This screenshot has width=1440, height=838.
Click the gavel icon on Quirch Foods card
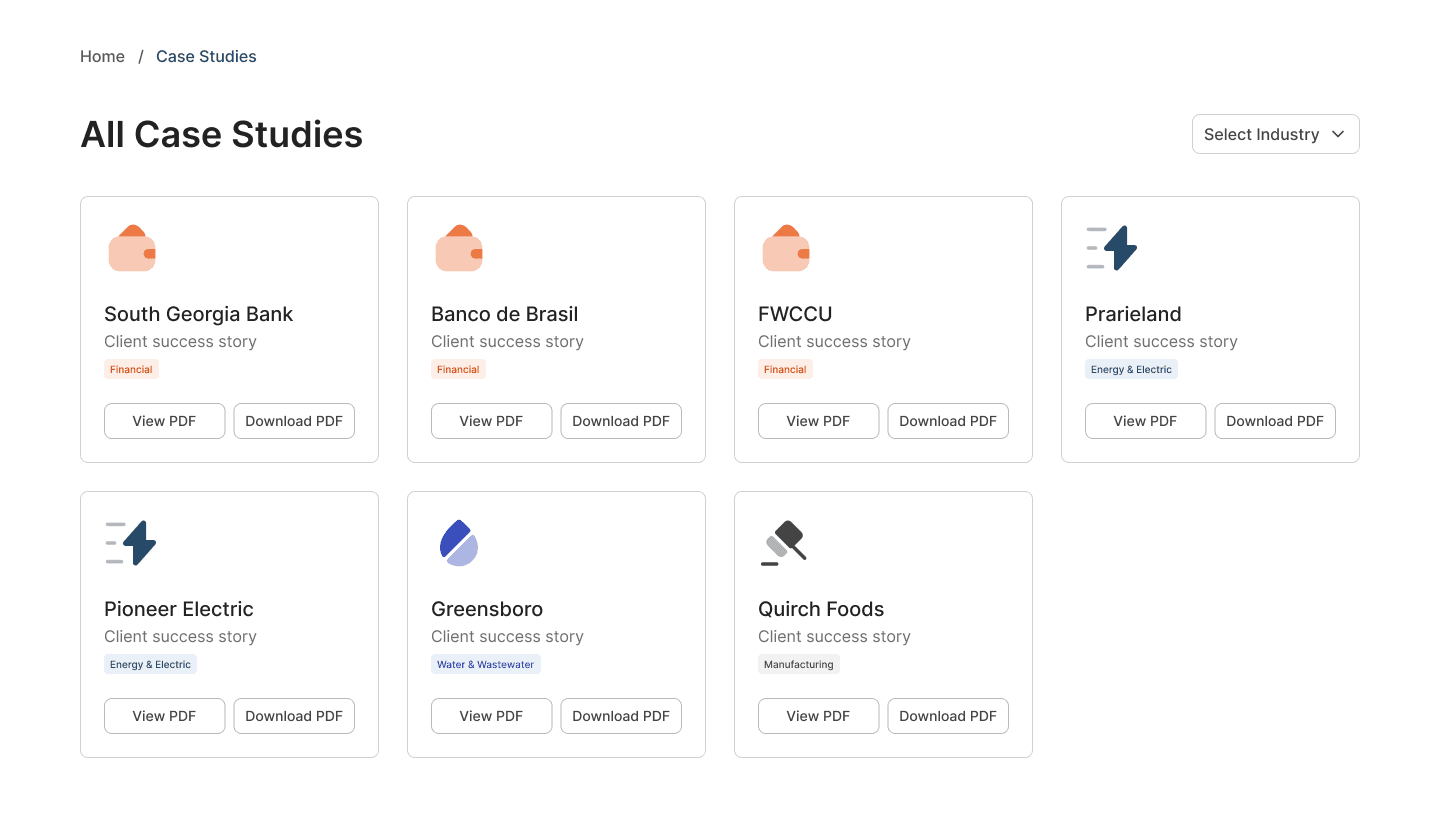point(785,543)
